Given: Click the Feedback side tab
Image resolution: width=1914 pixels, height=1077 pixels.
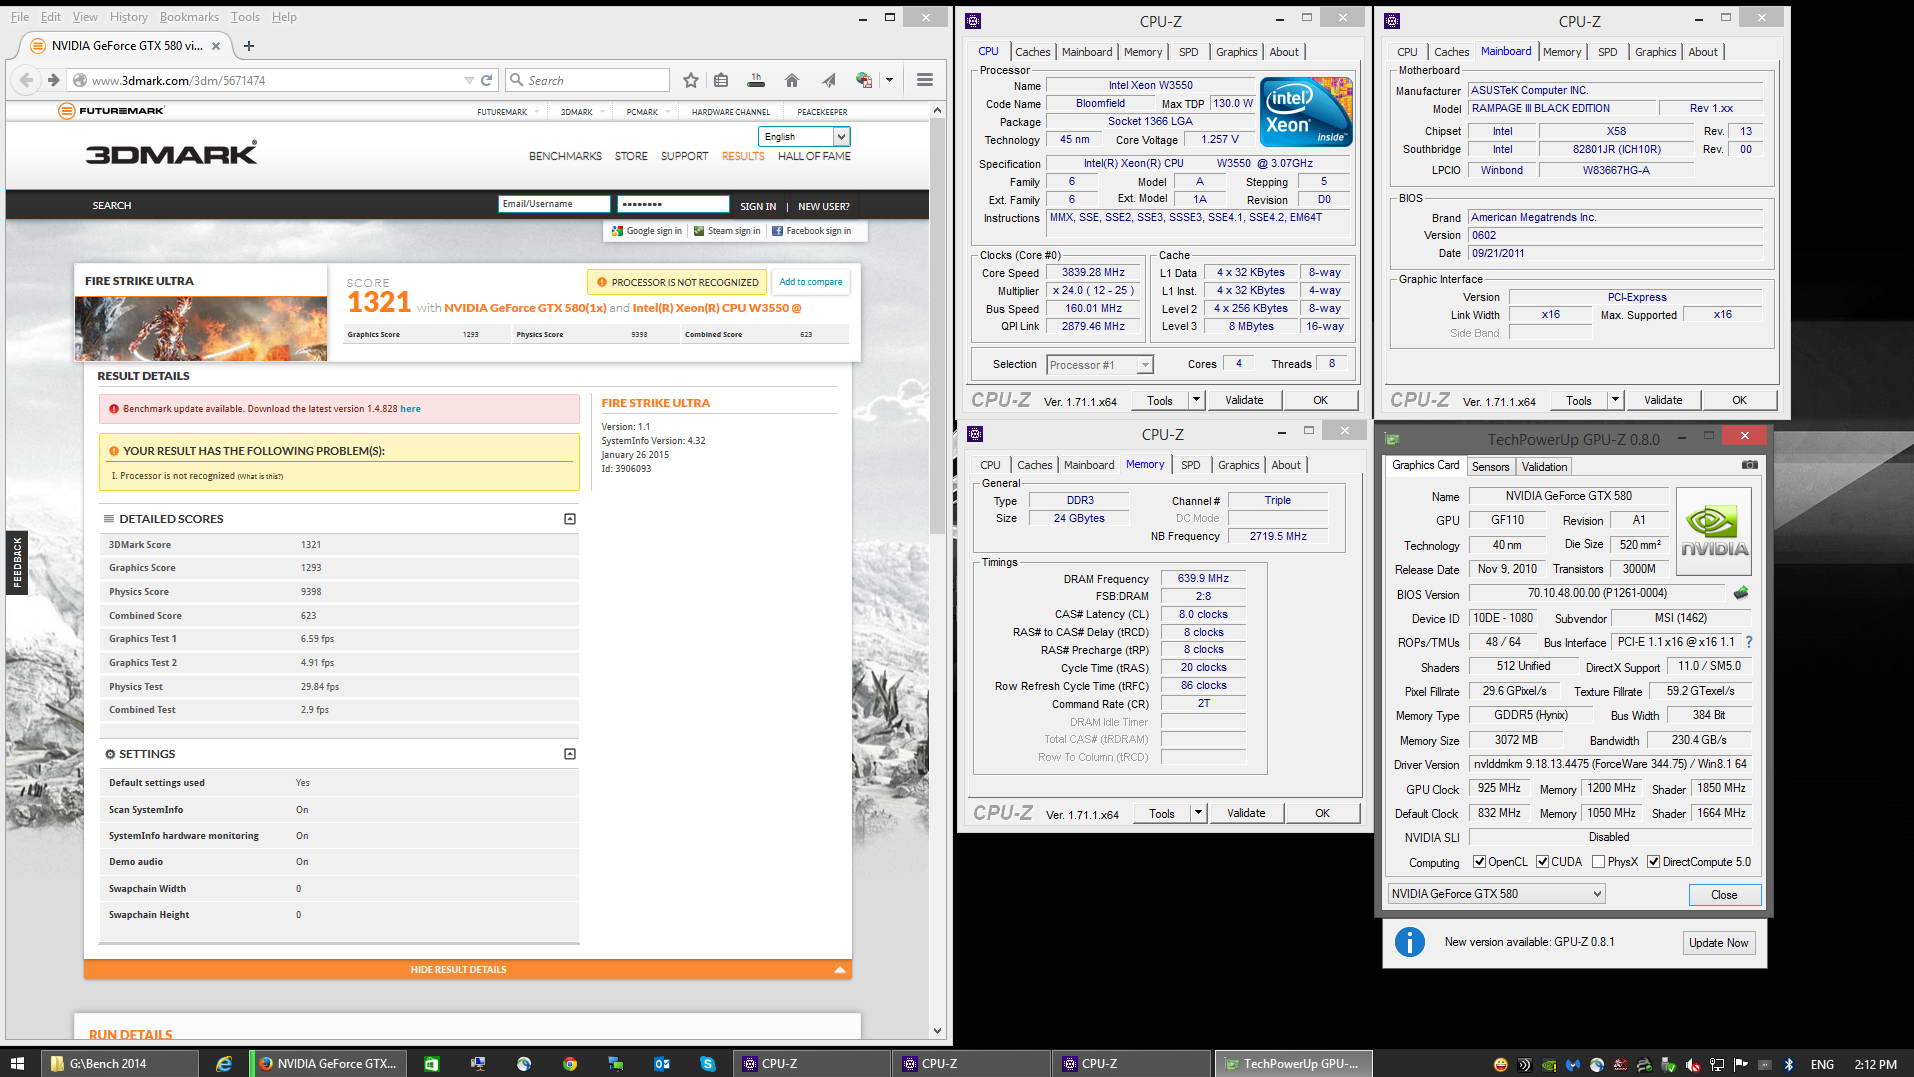Looking at the screenshot, I should (17, 563).
